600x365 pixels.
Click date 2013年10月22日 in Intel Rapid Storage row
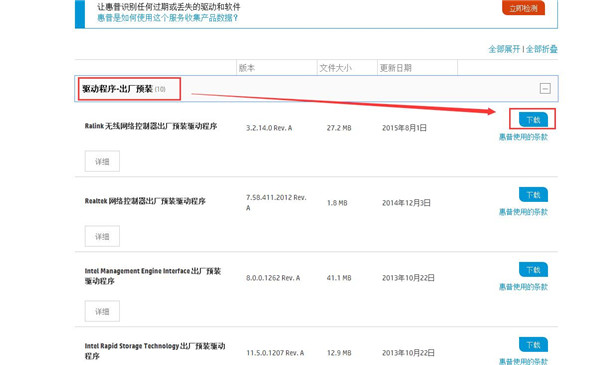coord(408,353)
